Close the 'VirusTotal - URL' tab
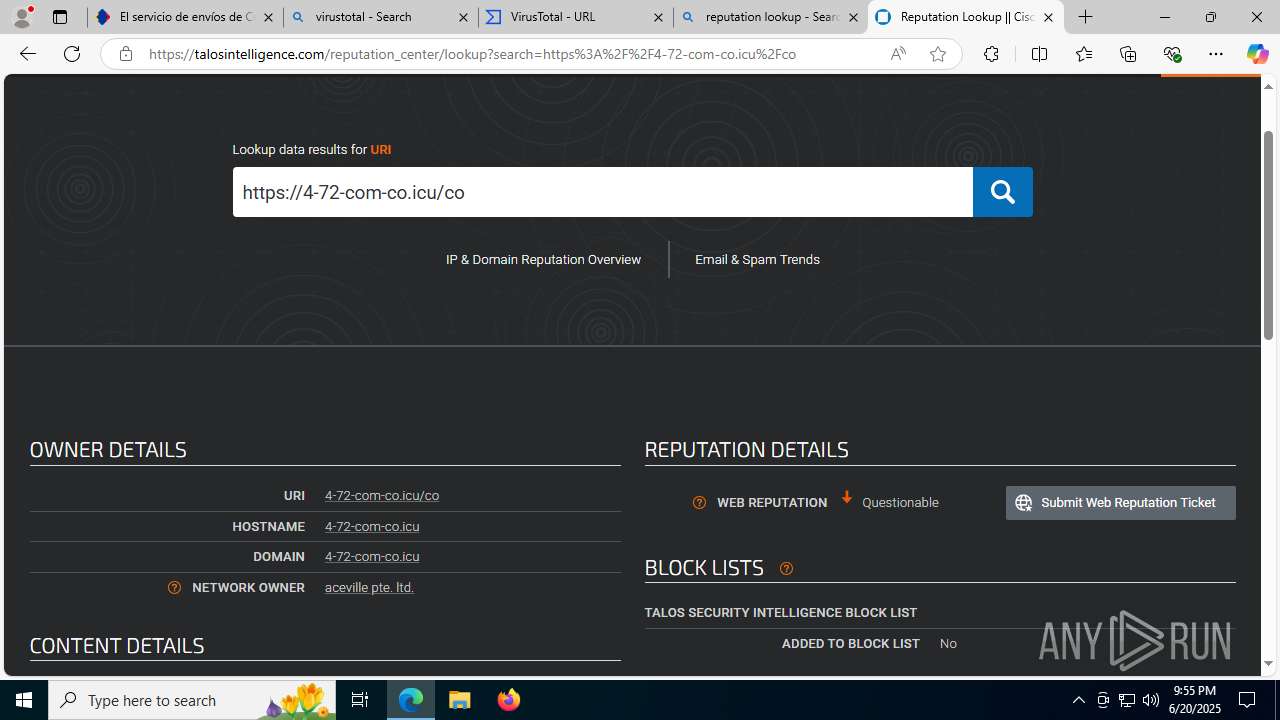 tap(658, 17)
